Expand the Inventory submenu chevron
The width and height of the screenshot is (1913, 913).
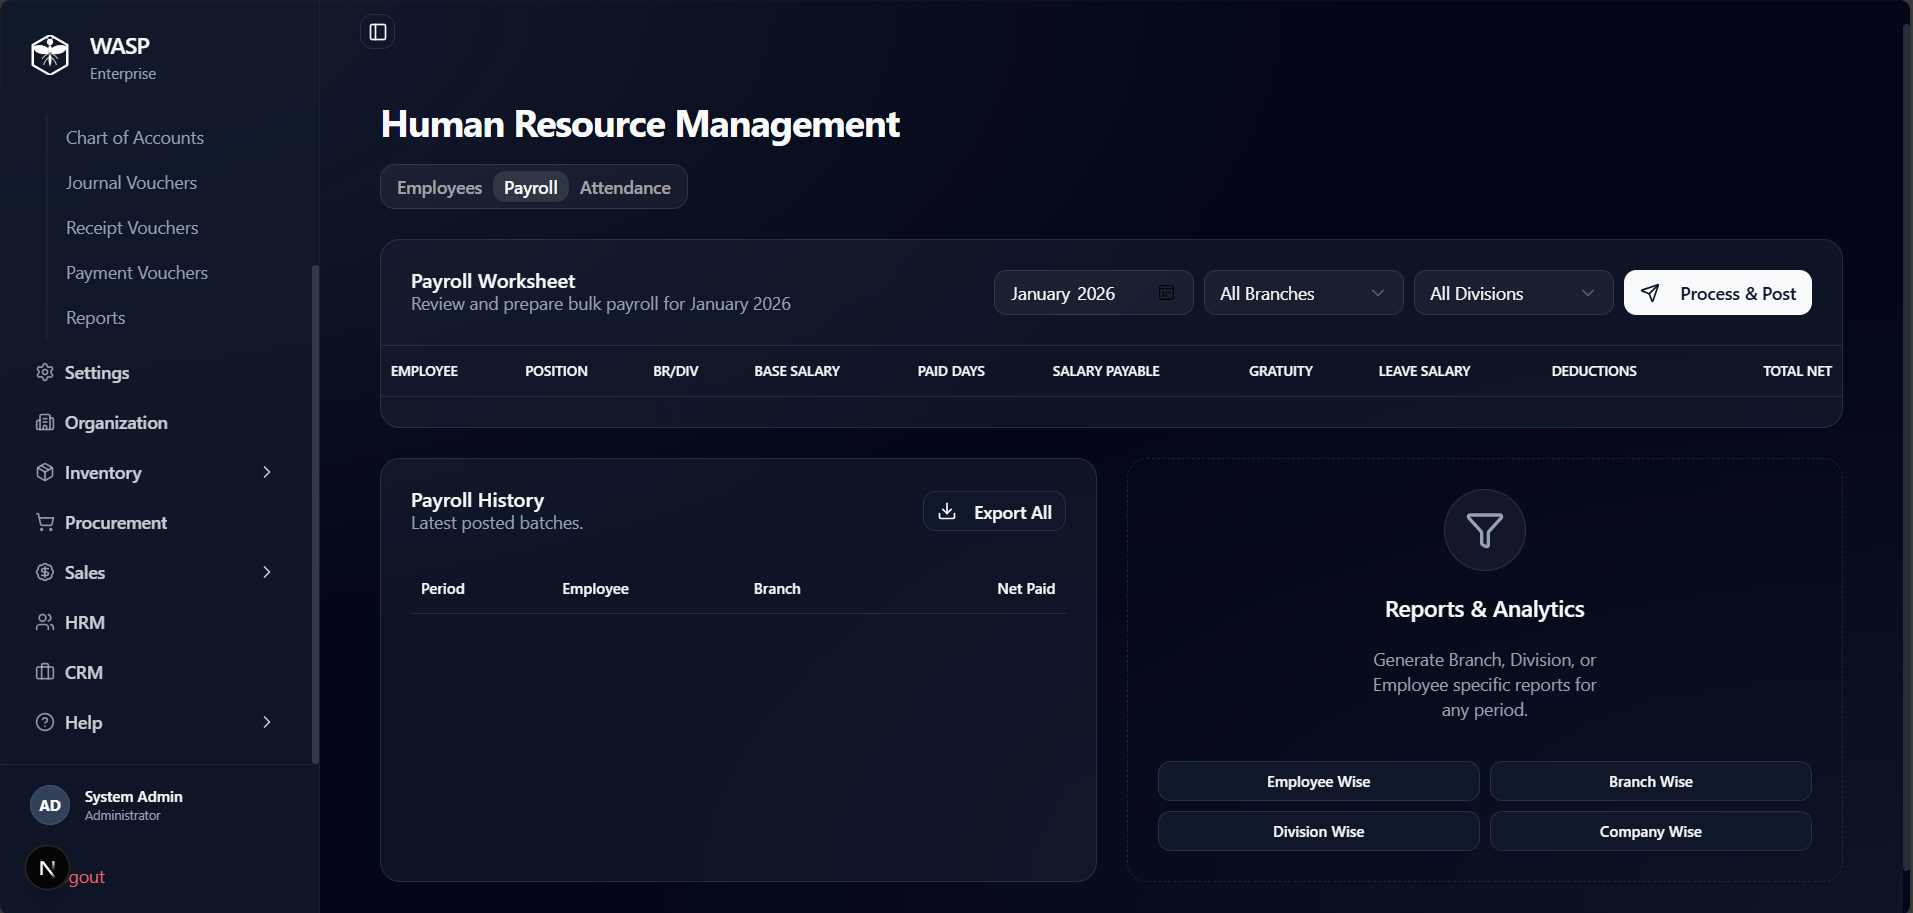[267, 472]
